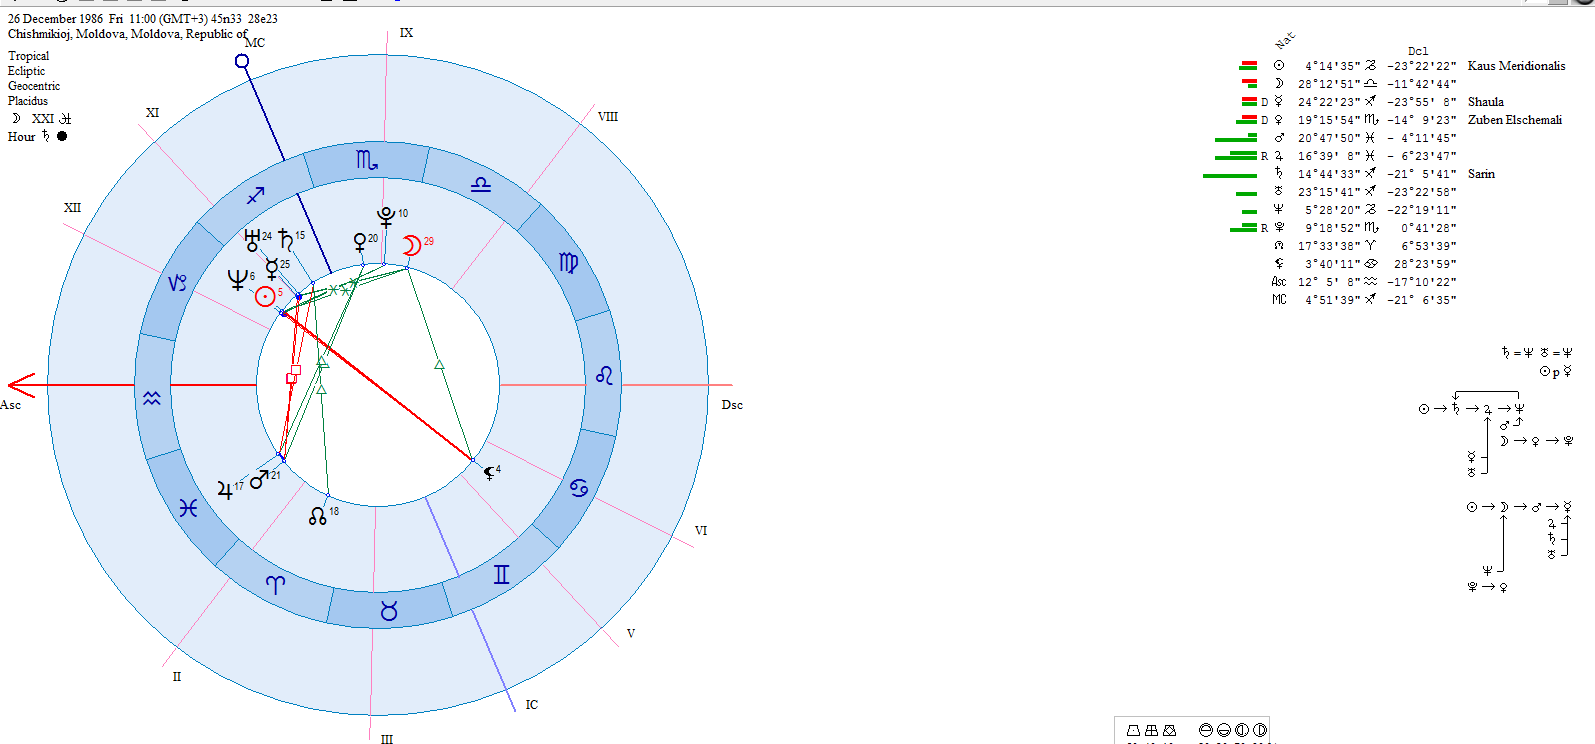
Task: Click Jupiter glyph at 17 degrees in the wheel
Action: [225, 490]
